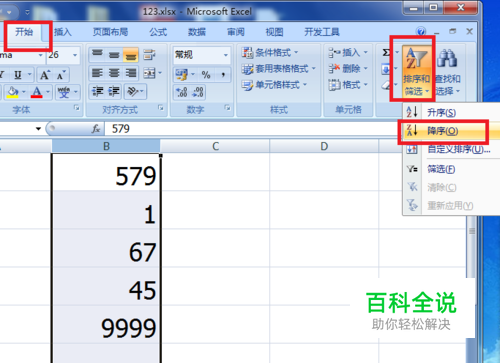Select the cell containing 67
Screen dimensions: 500x363
point(106,248)
